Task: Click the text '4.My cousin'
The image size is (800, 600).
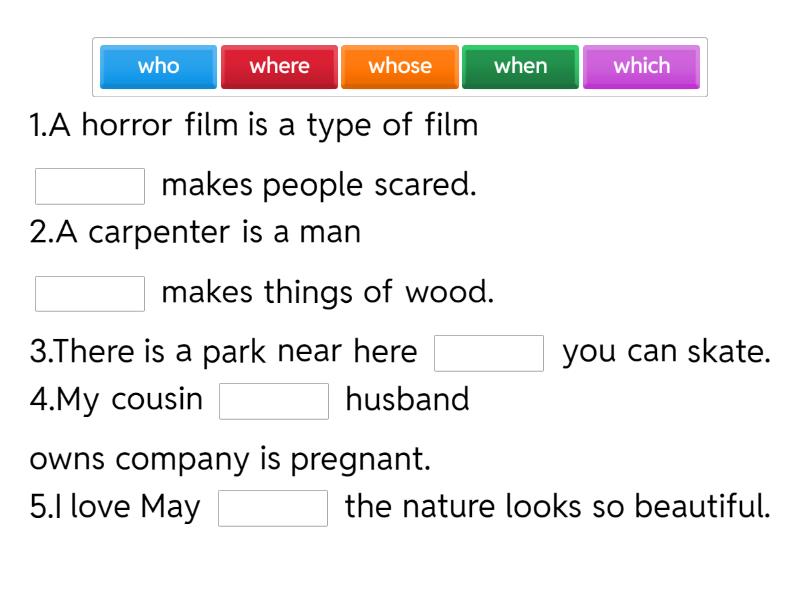Action: [116, 399]
